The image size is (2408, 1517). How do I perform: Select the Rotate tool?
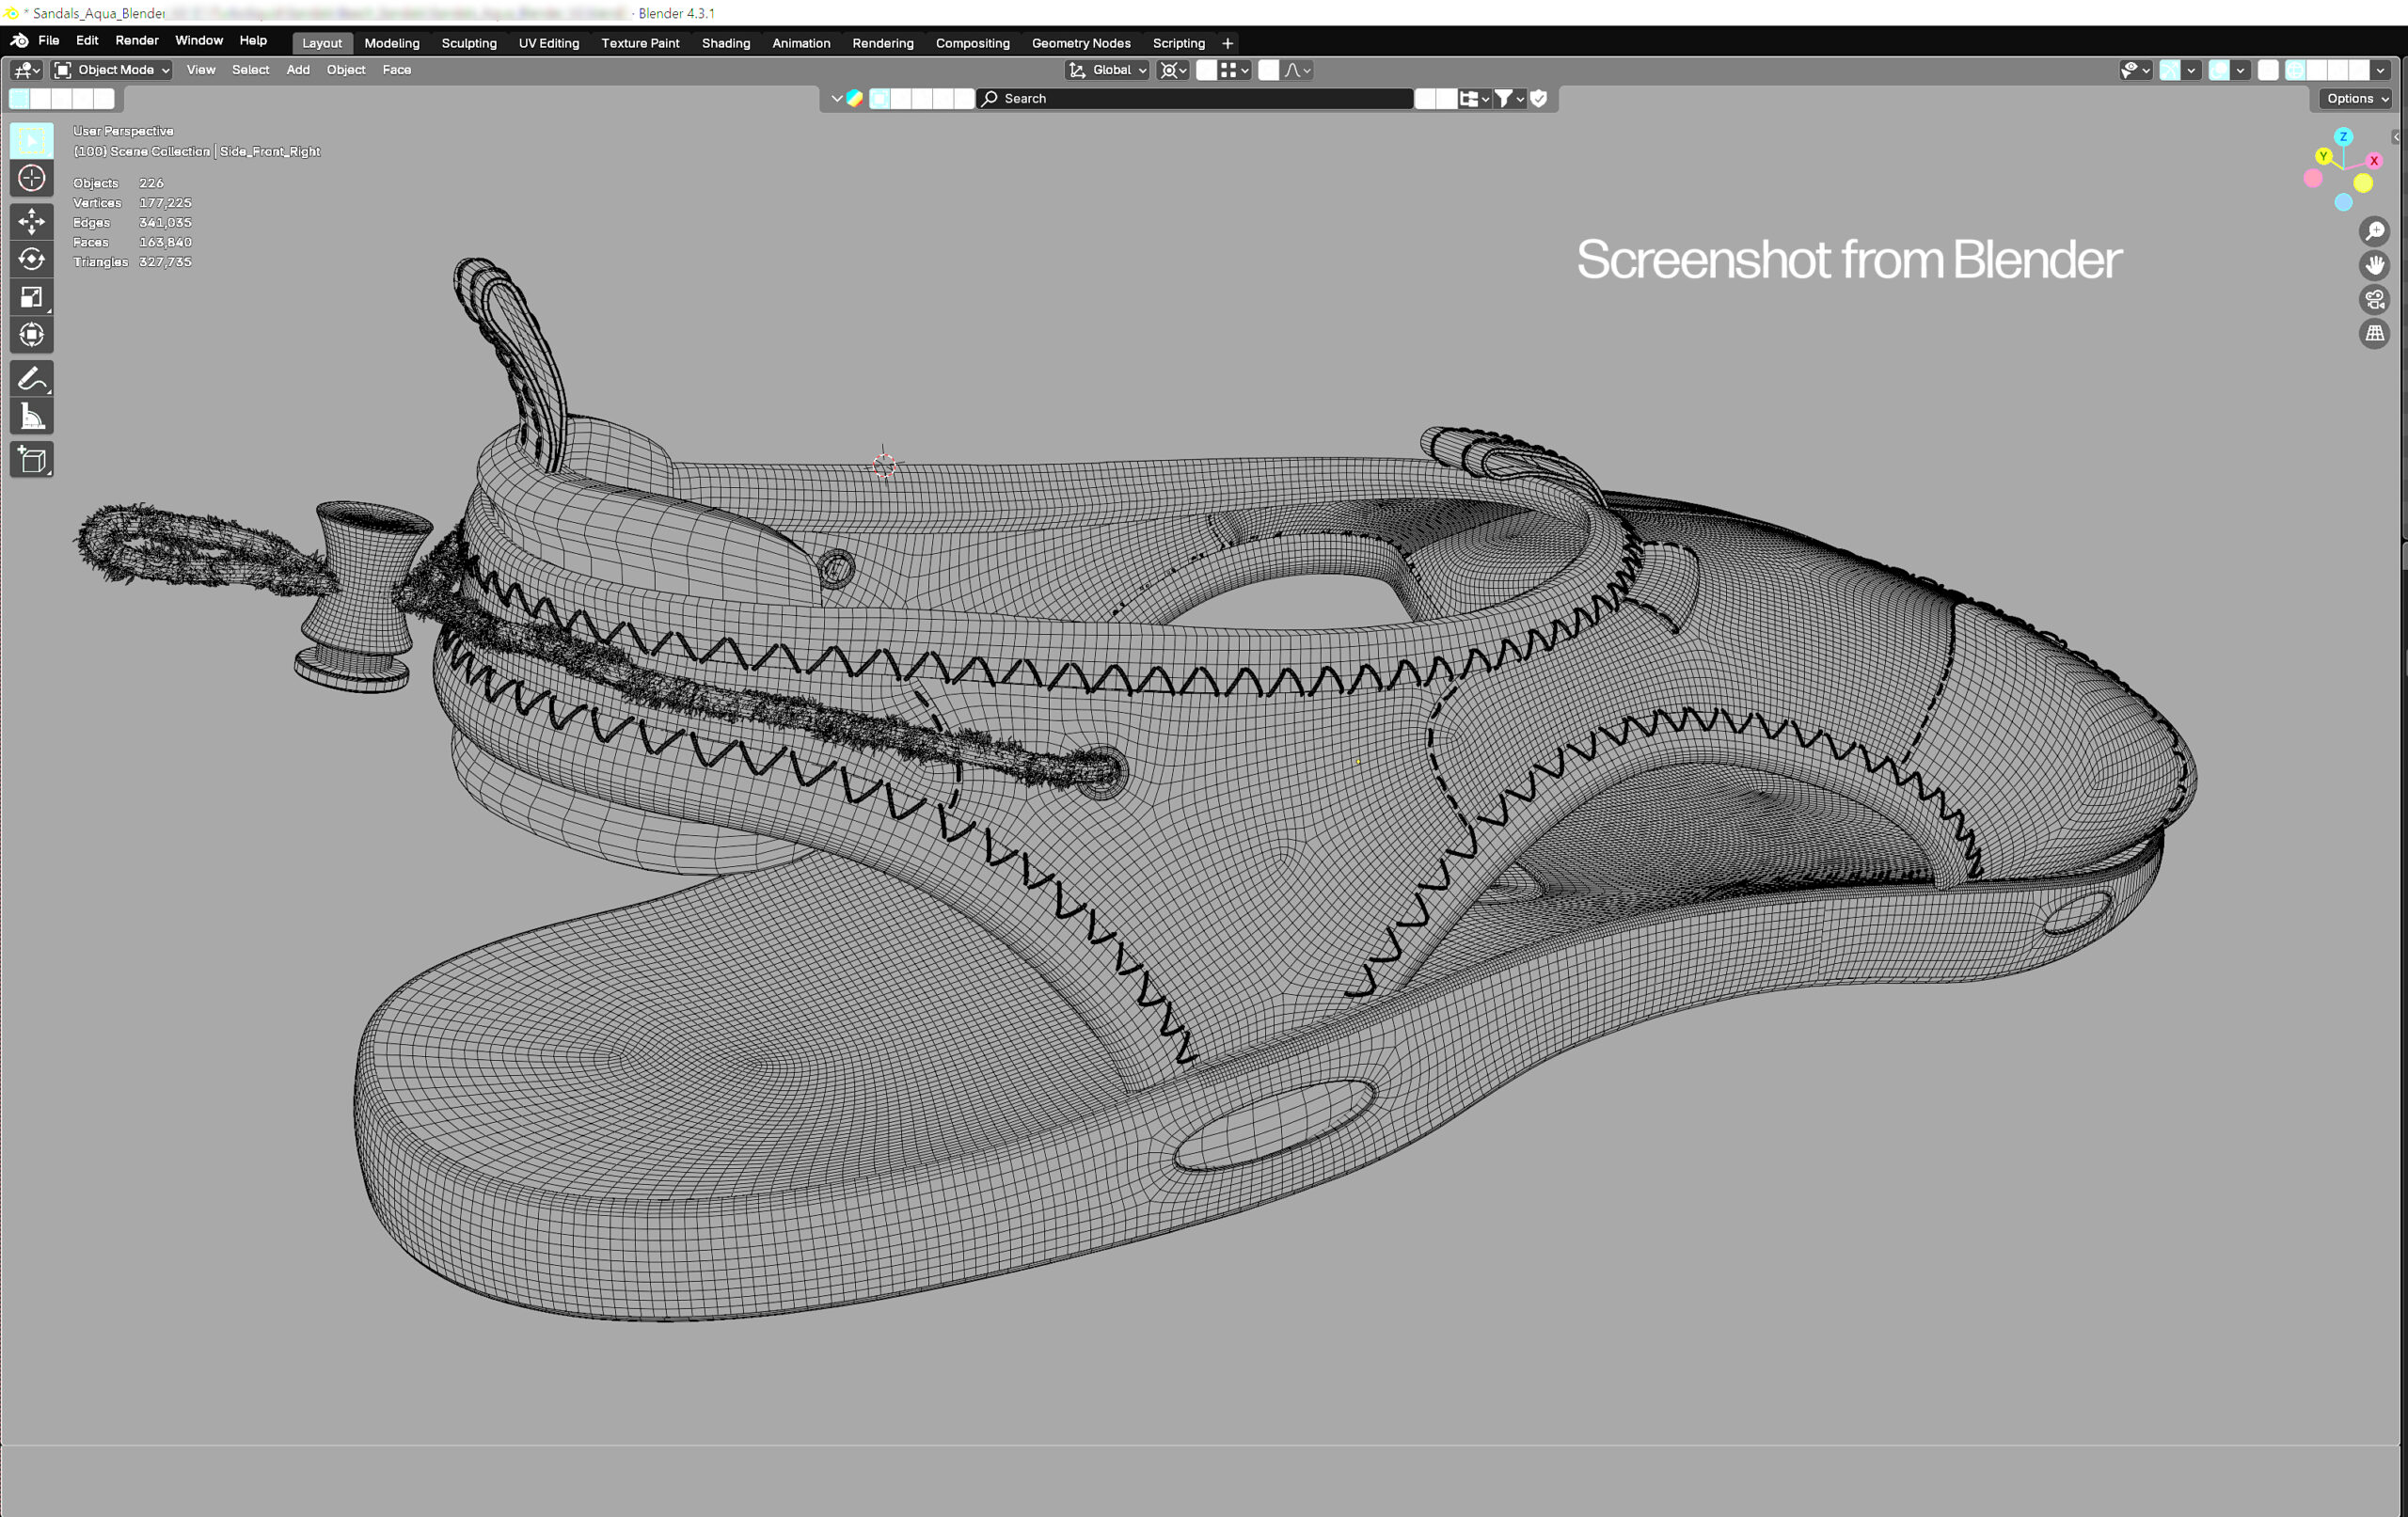pos(31,259)
